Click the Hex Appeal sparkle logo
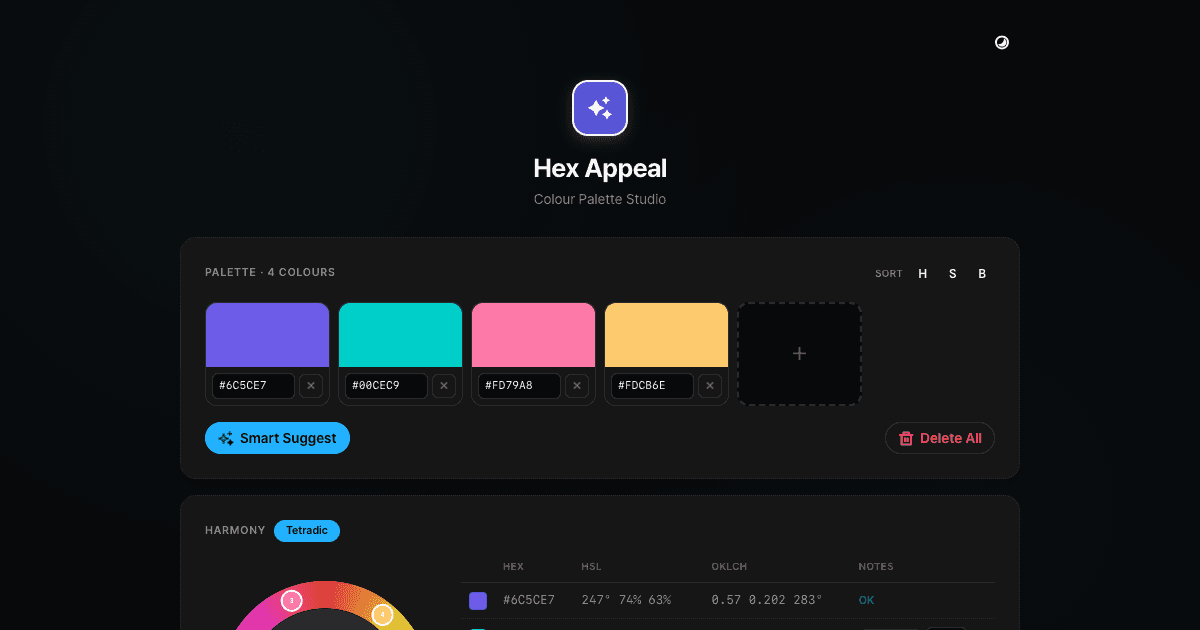Screen dimensions: 1200x630 [600, 108]
